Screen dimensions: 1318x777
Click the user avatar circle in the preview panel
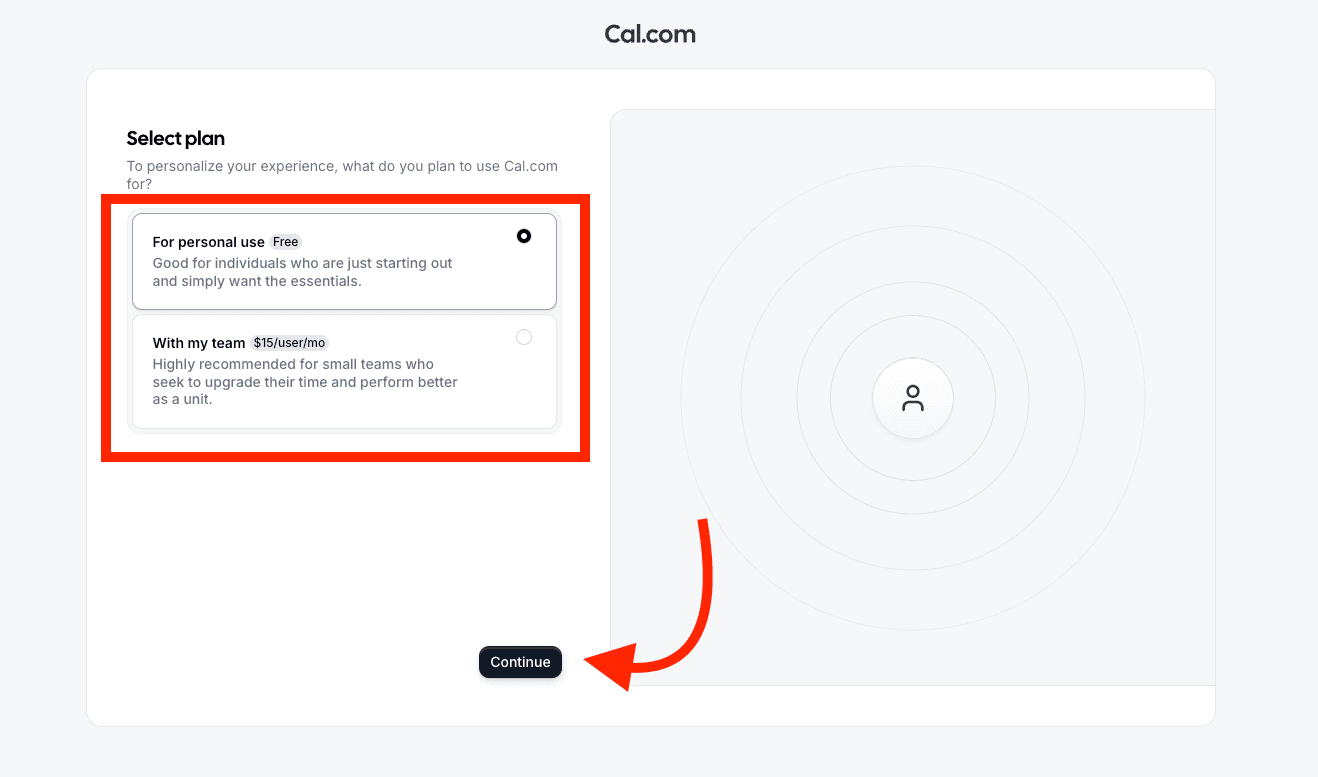click(912, 397)
